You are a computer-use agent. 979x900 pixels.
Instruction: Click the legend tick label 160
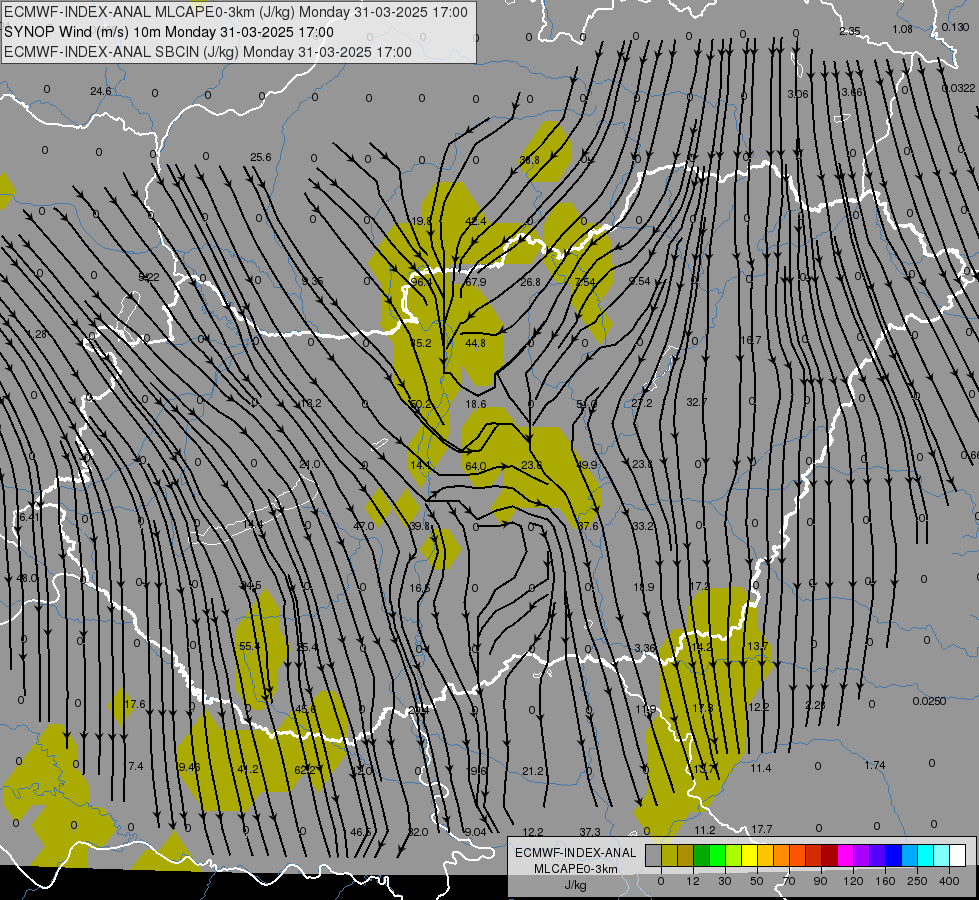885,881
